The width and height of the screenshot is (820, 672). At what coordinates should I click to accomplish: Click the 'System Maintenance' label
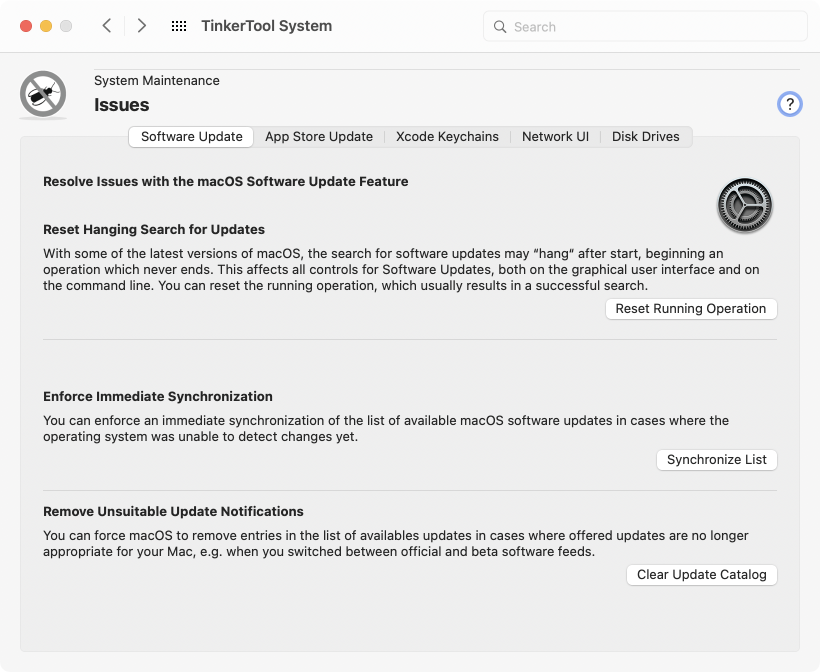[x=157, y=81]
